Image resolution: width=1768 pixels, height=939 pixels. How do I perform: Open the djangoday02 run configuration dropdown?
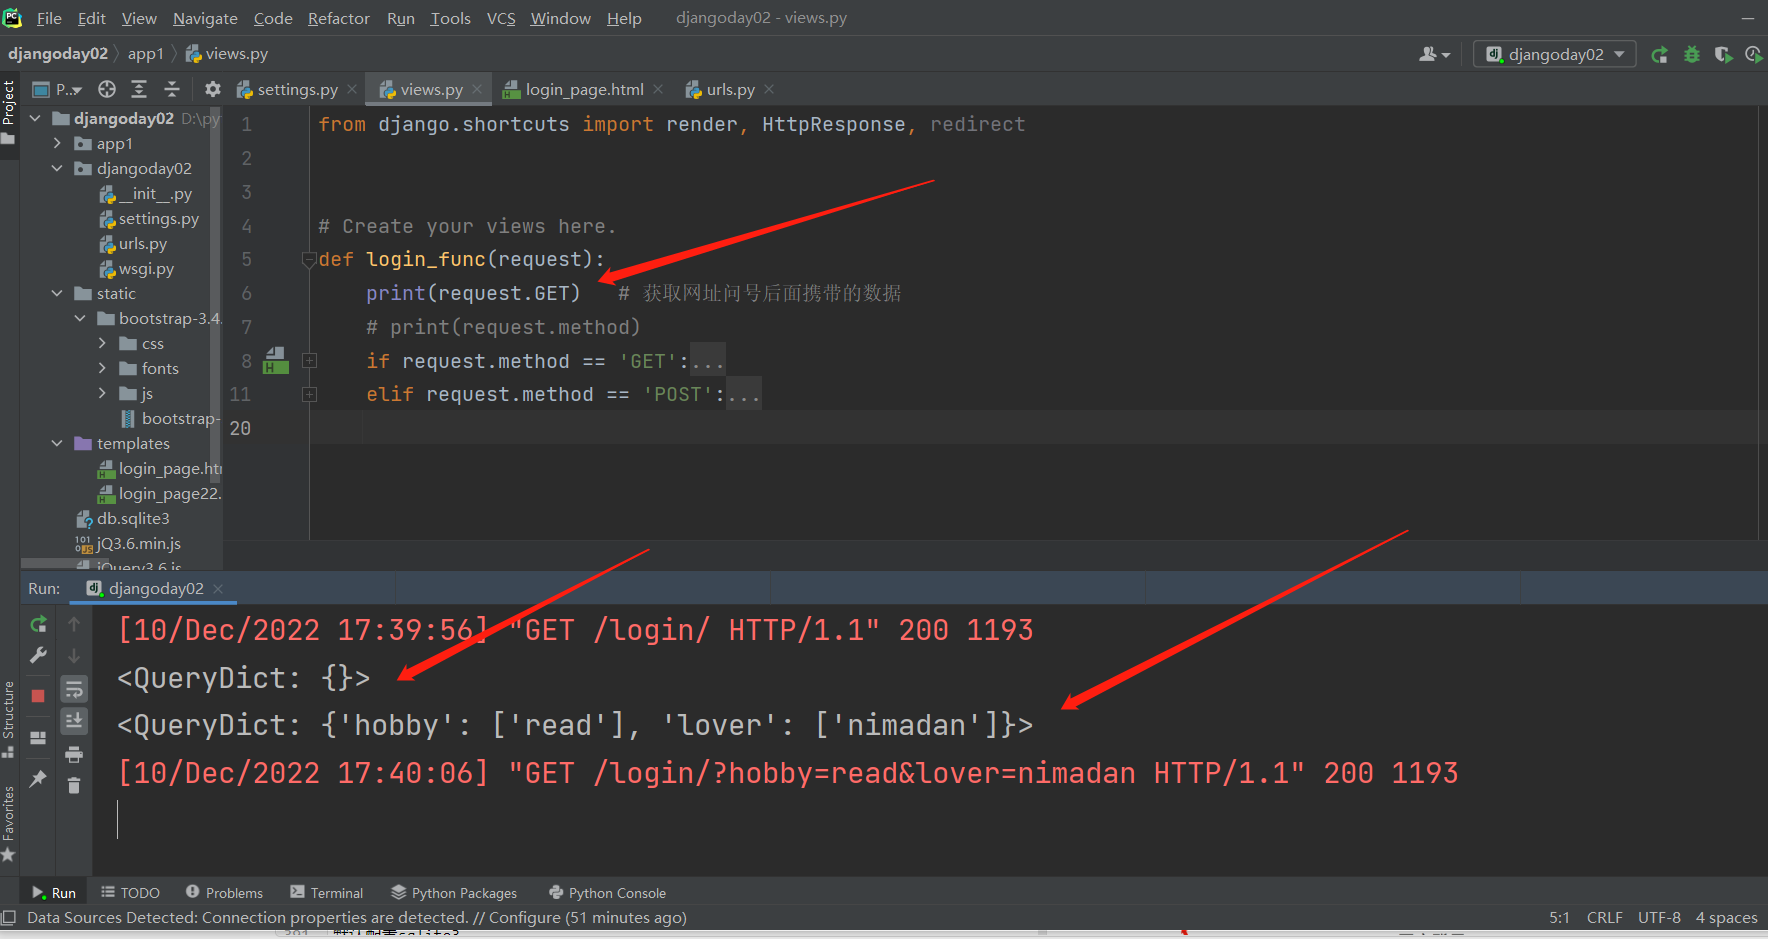[1555, 54]
